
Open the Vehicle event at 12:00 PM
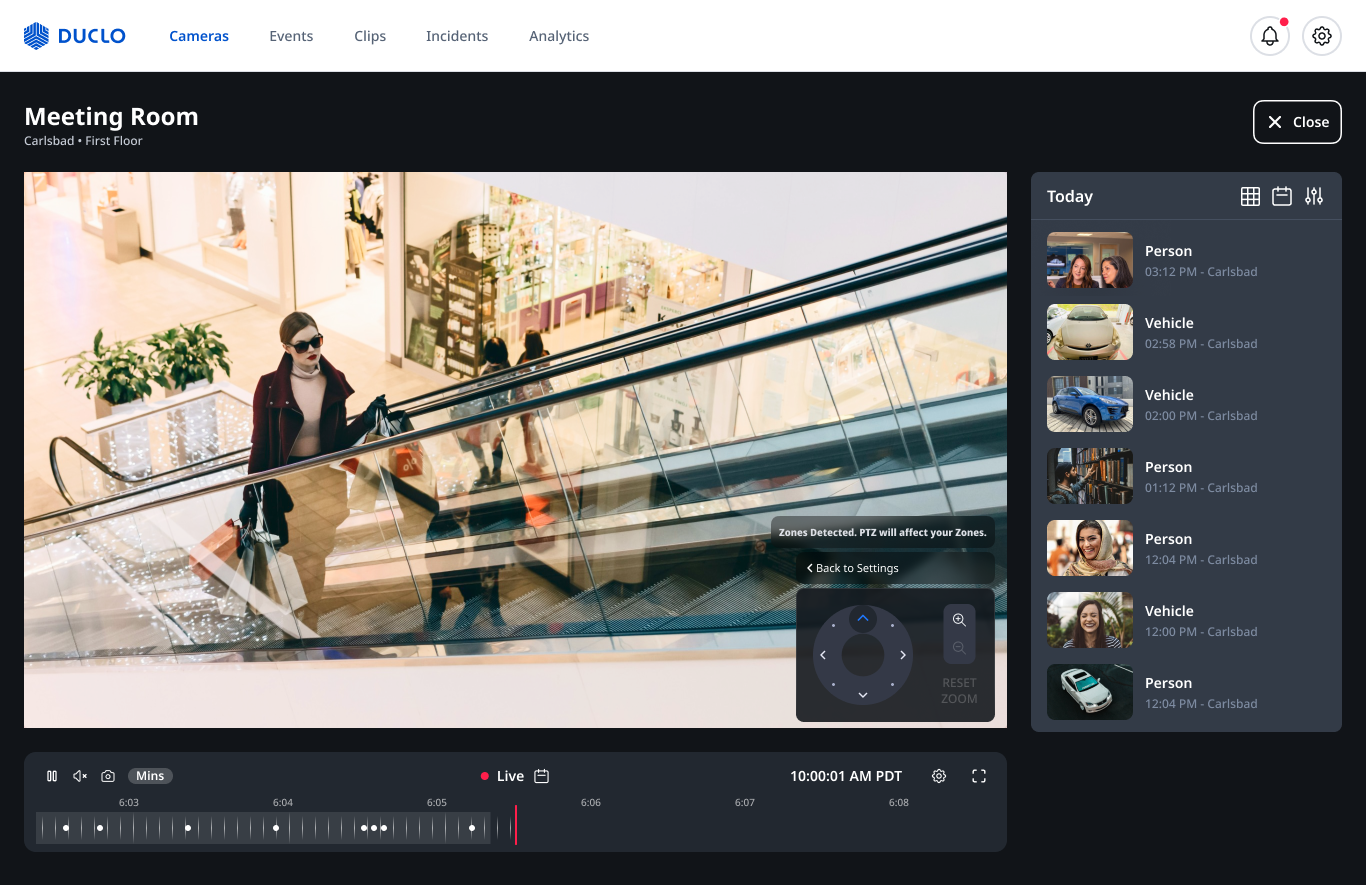(1186, 620)
